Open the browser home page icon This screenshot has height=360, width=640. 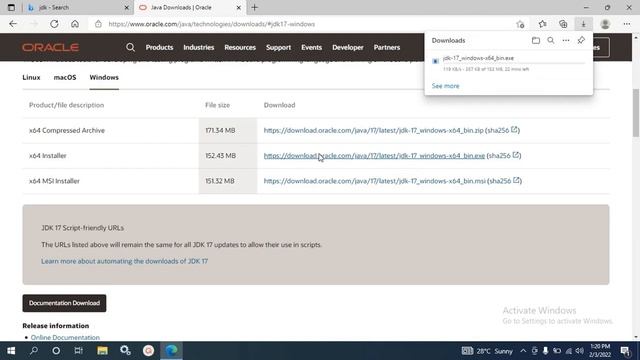pyautogui.click(x=75, y=24)
